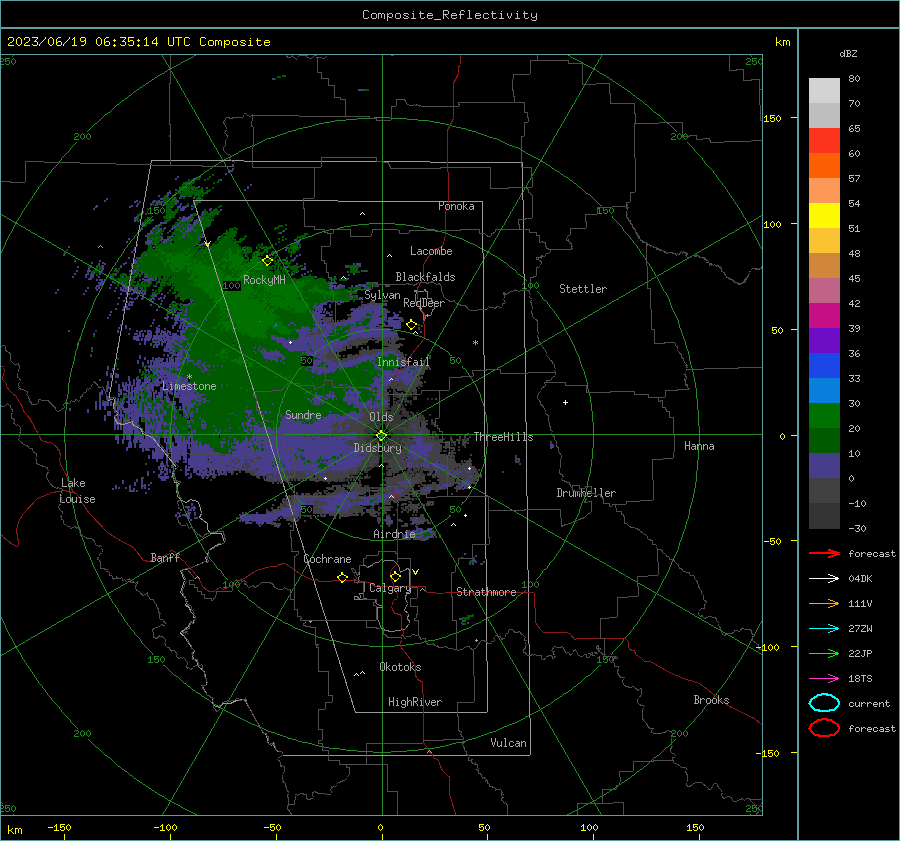The image size is (900, 841).
Task: Click the Vulcan town label
Action: 508,743
